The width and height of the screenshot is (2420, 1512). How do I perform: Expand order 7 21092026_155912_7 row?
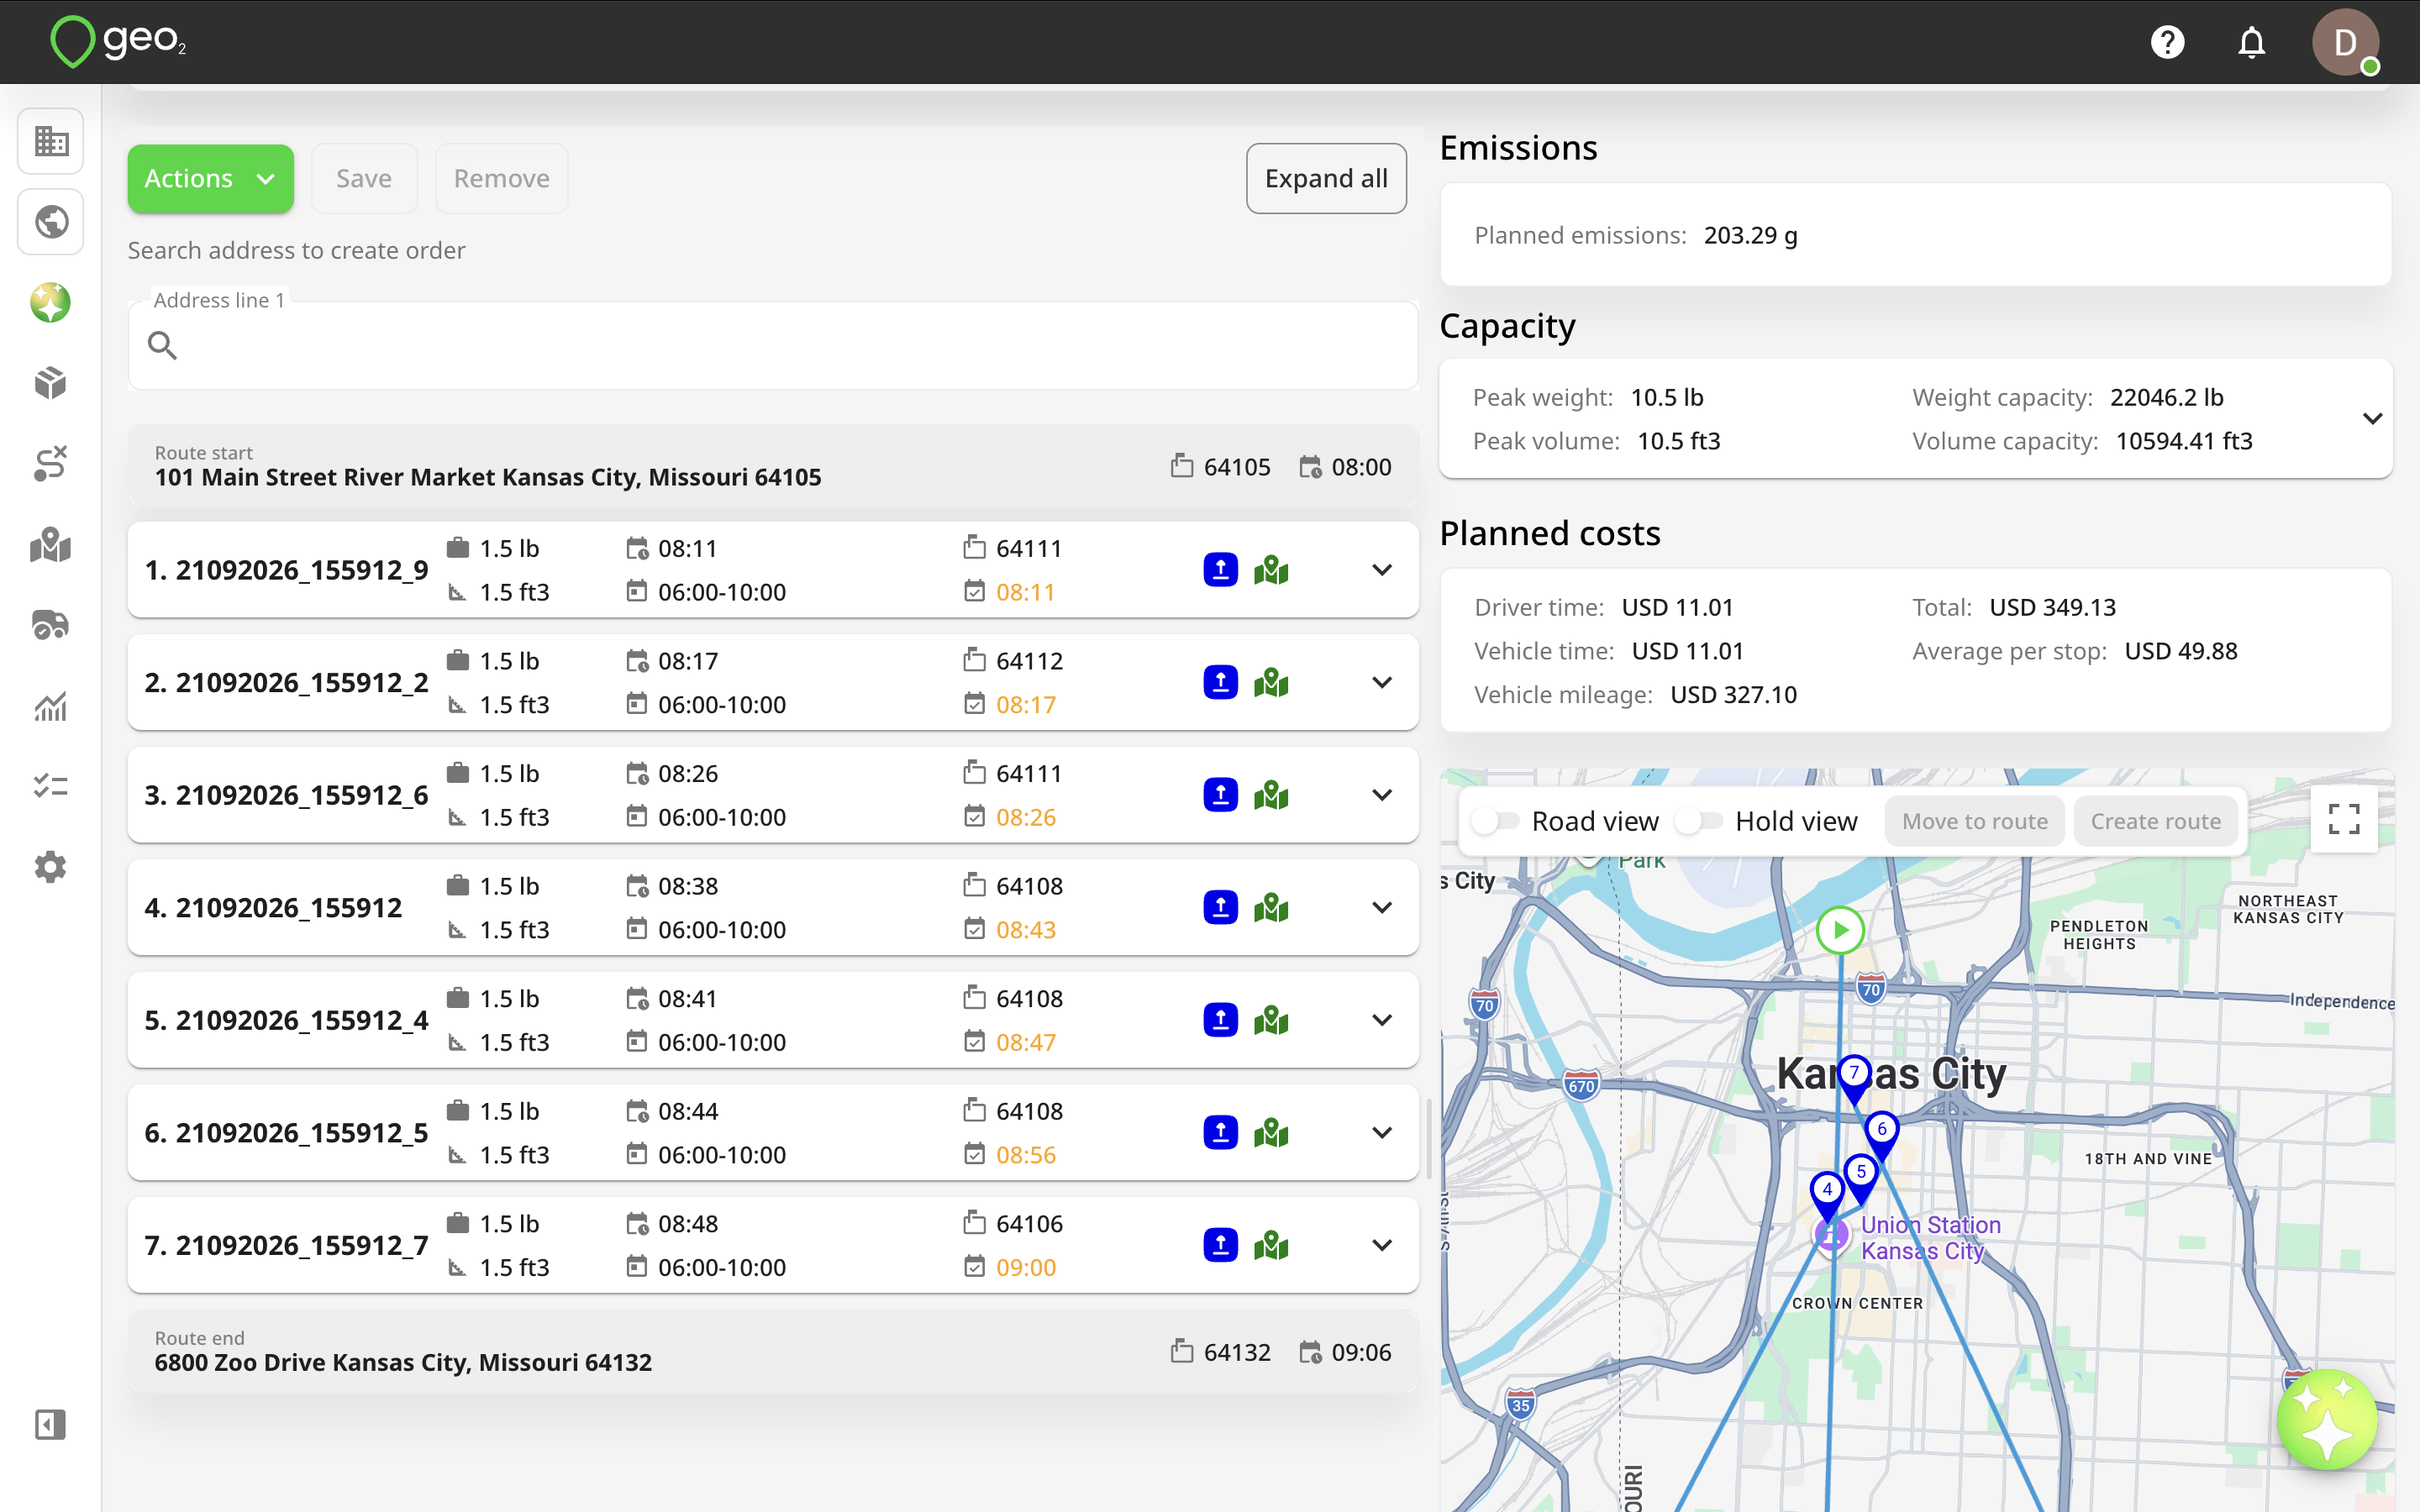coord(1382,1245)
